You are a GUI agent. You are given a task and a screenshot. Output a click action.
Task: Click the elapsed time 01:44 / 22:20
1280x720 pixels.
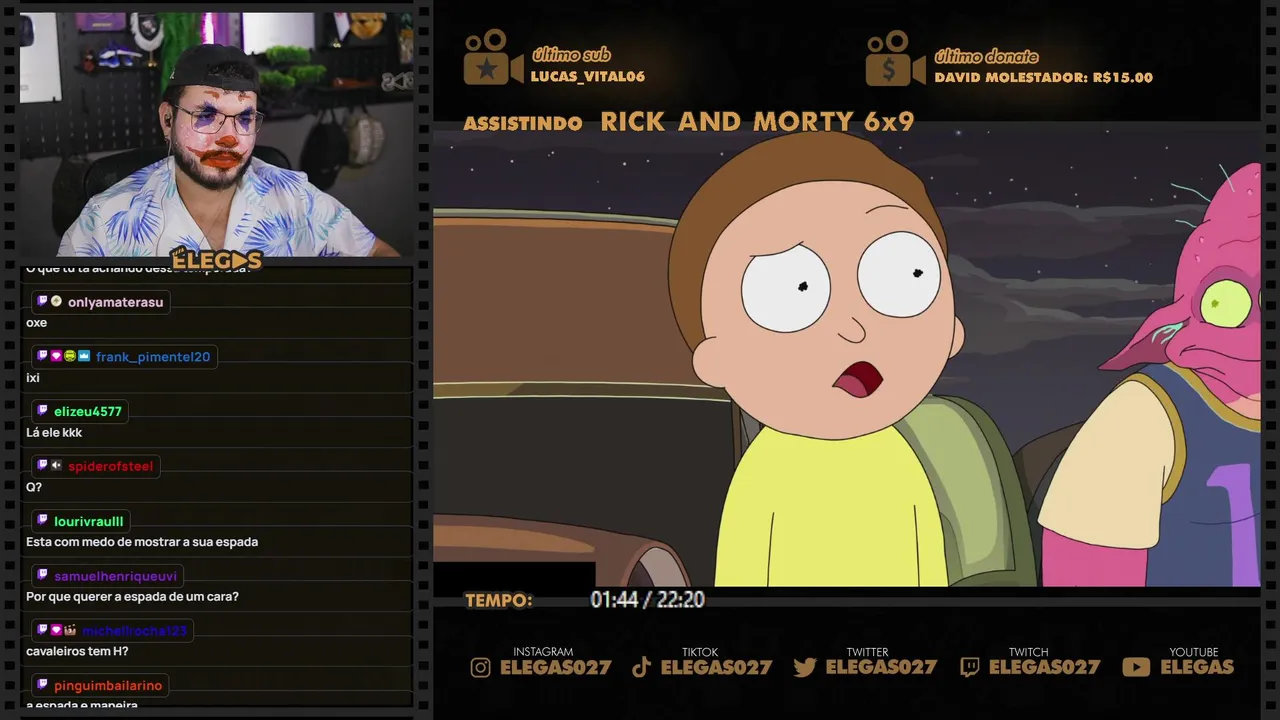[647, 600]
